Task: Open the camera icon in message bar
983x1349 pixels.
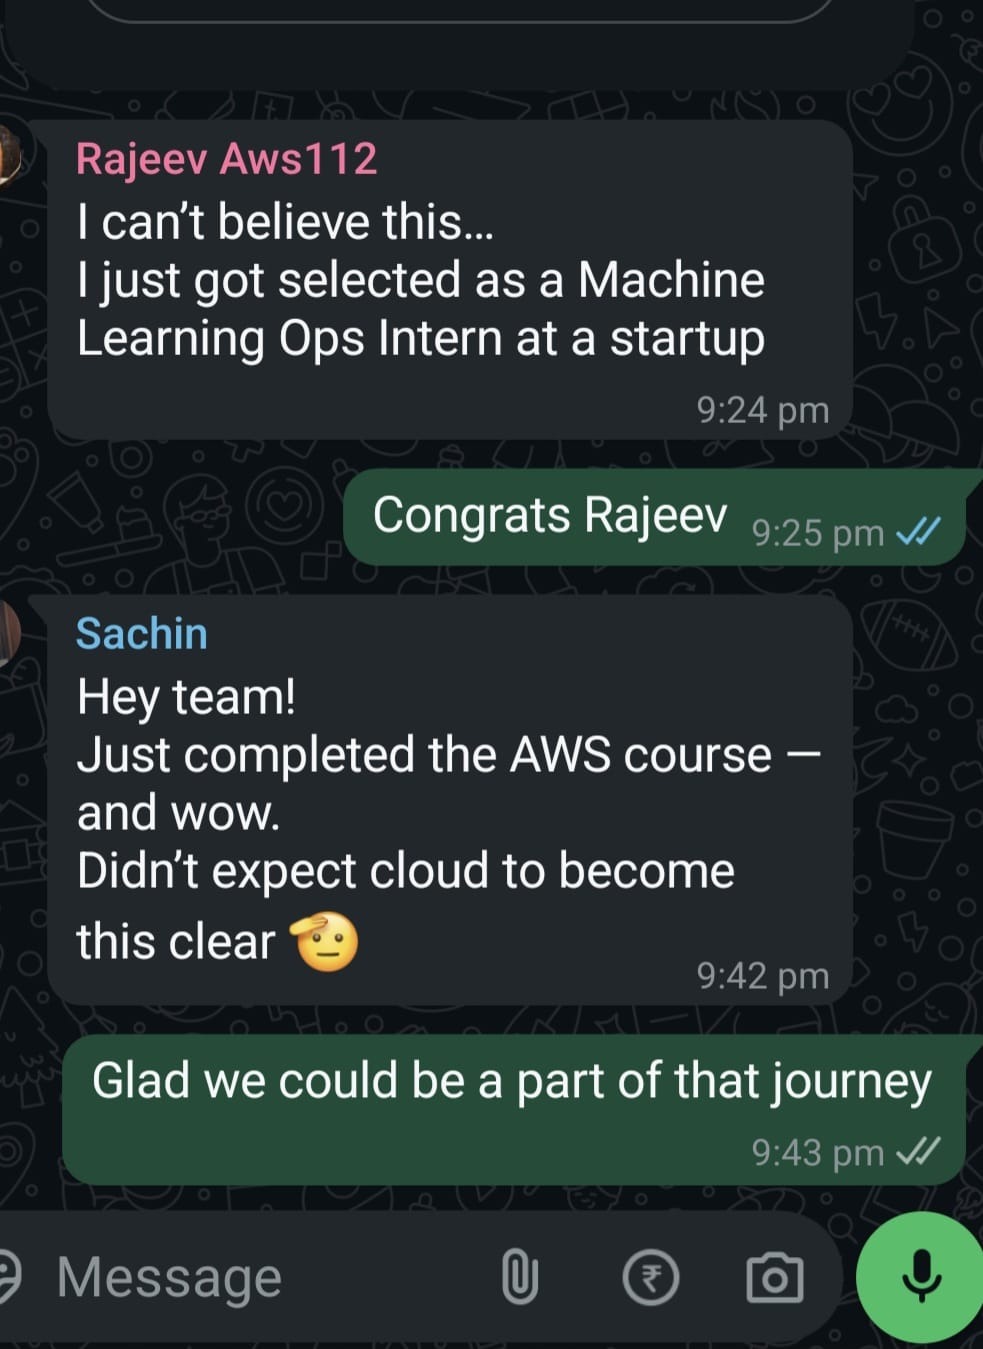Action: (775, 1277)
